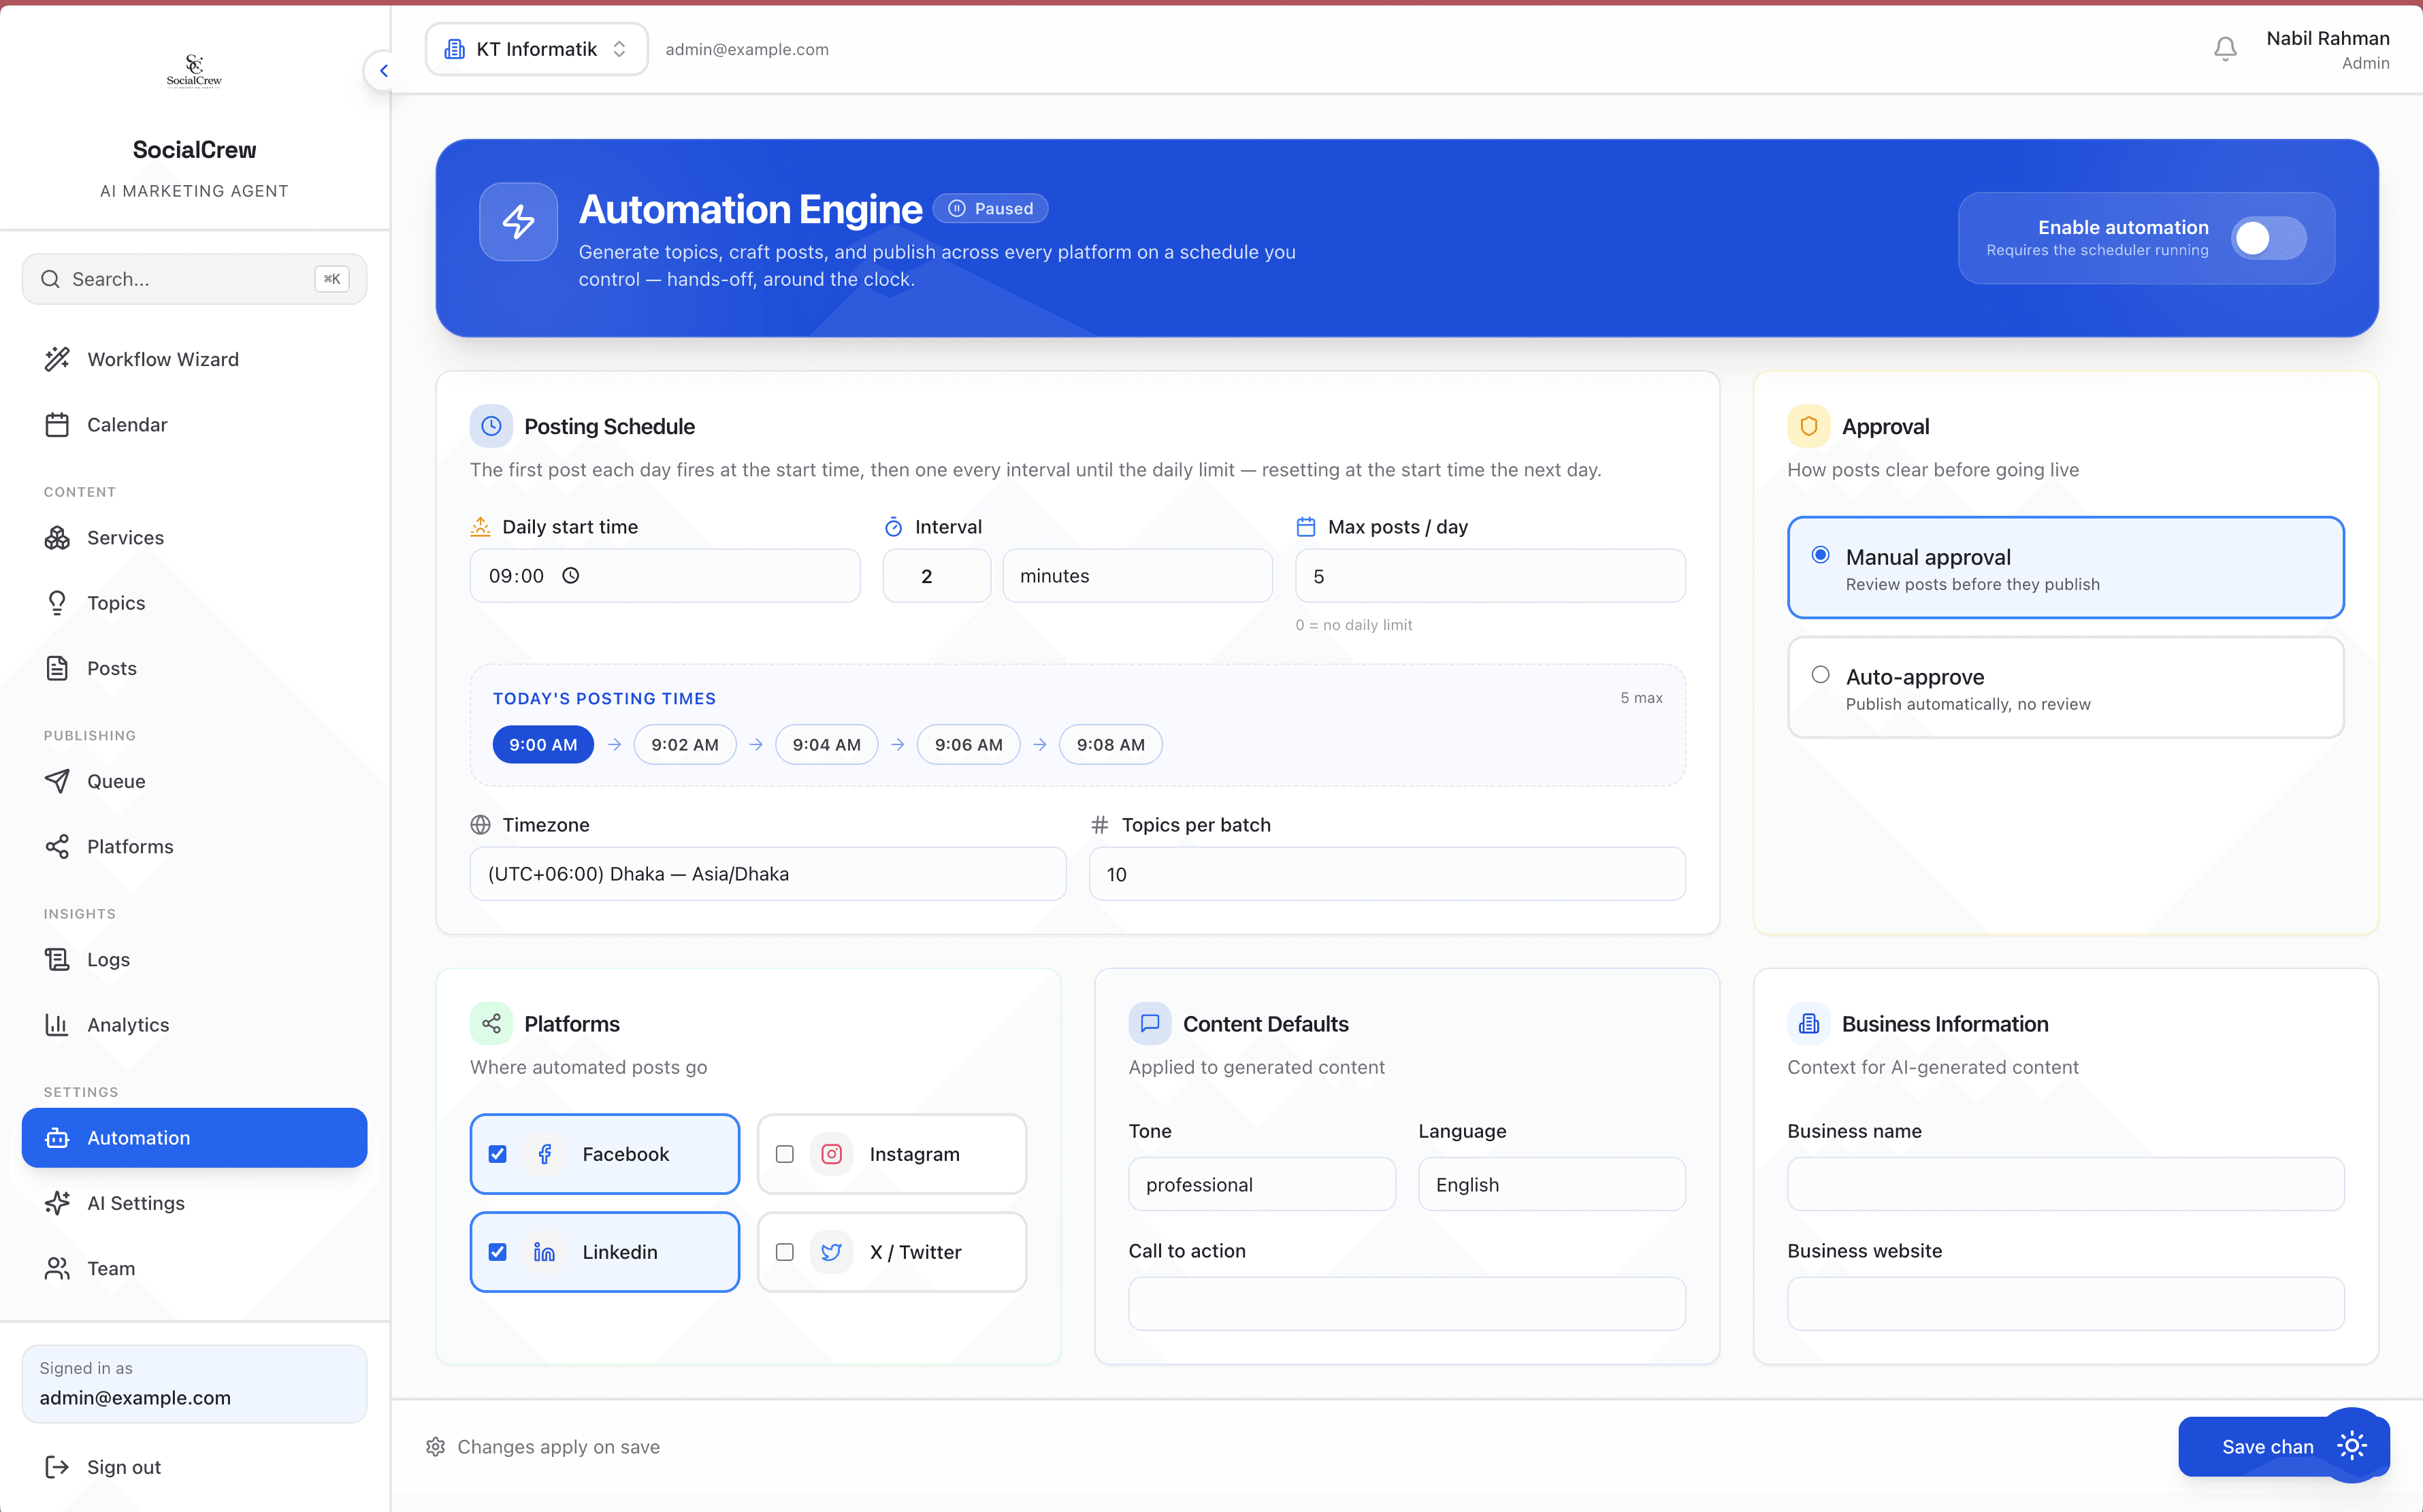This screenshot has height=1512, width=2423.
Task: Open notifications bell
Action: (x=2224, y=49)
